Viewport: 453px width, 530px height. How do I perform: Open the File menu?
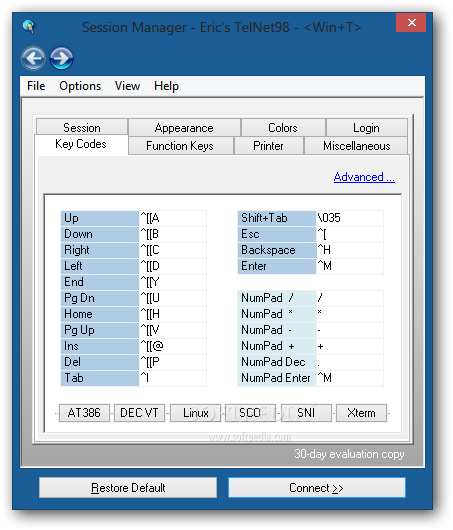(36, 86)
